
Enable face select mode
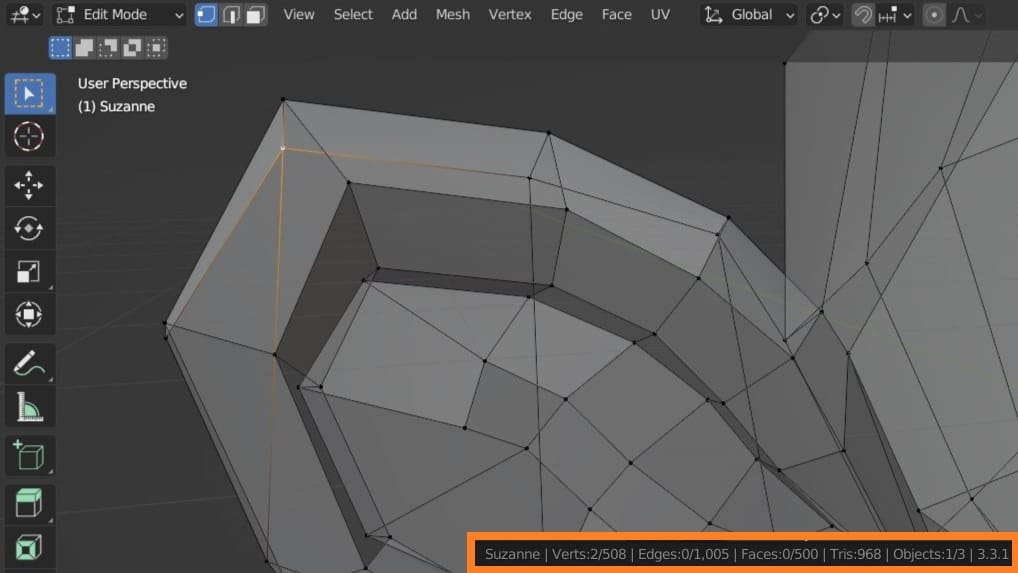tap(256, 14)
